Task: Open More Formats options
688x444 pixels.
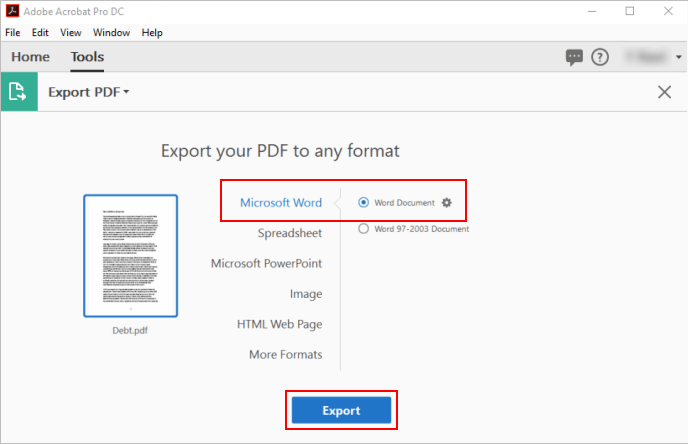Action: click(x=286, y=354)
